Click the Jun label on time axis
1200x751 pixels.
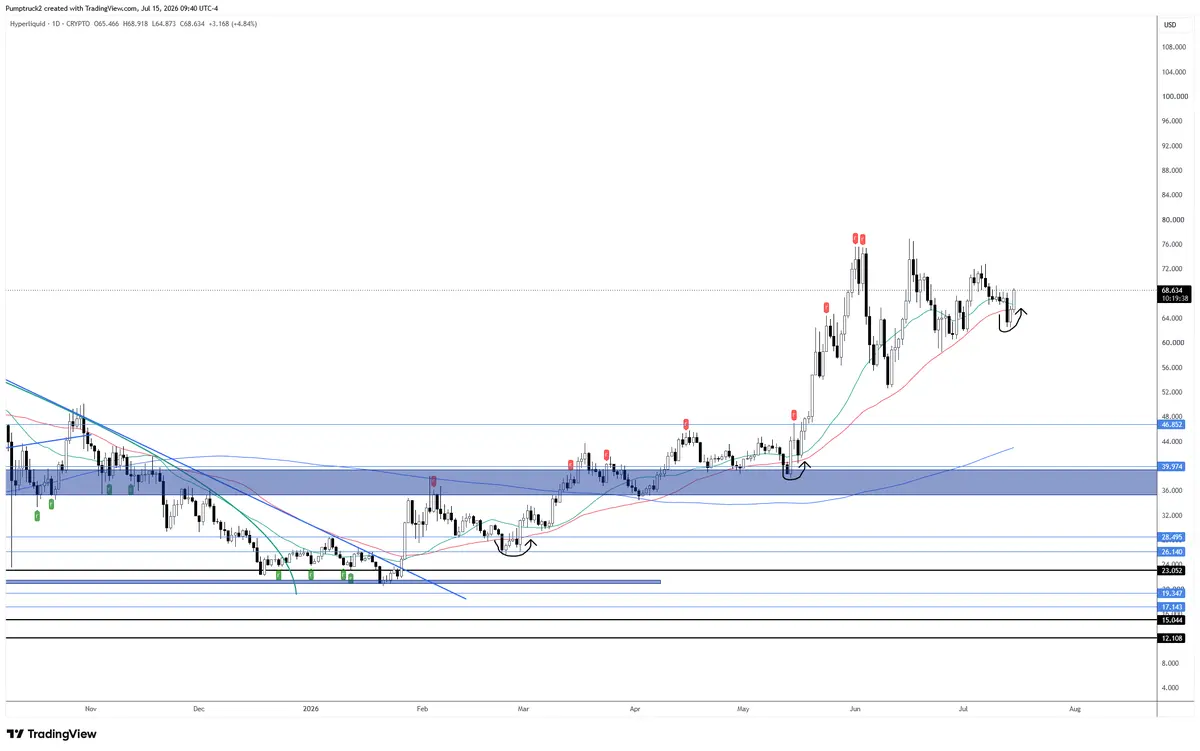(x=855, y=709)
